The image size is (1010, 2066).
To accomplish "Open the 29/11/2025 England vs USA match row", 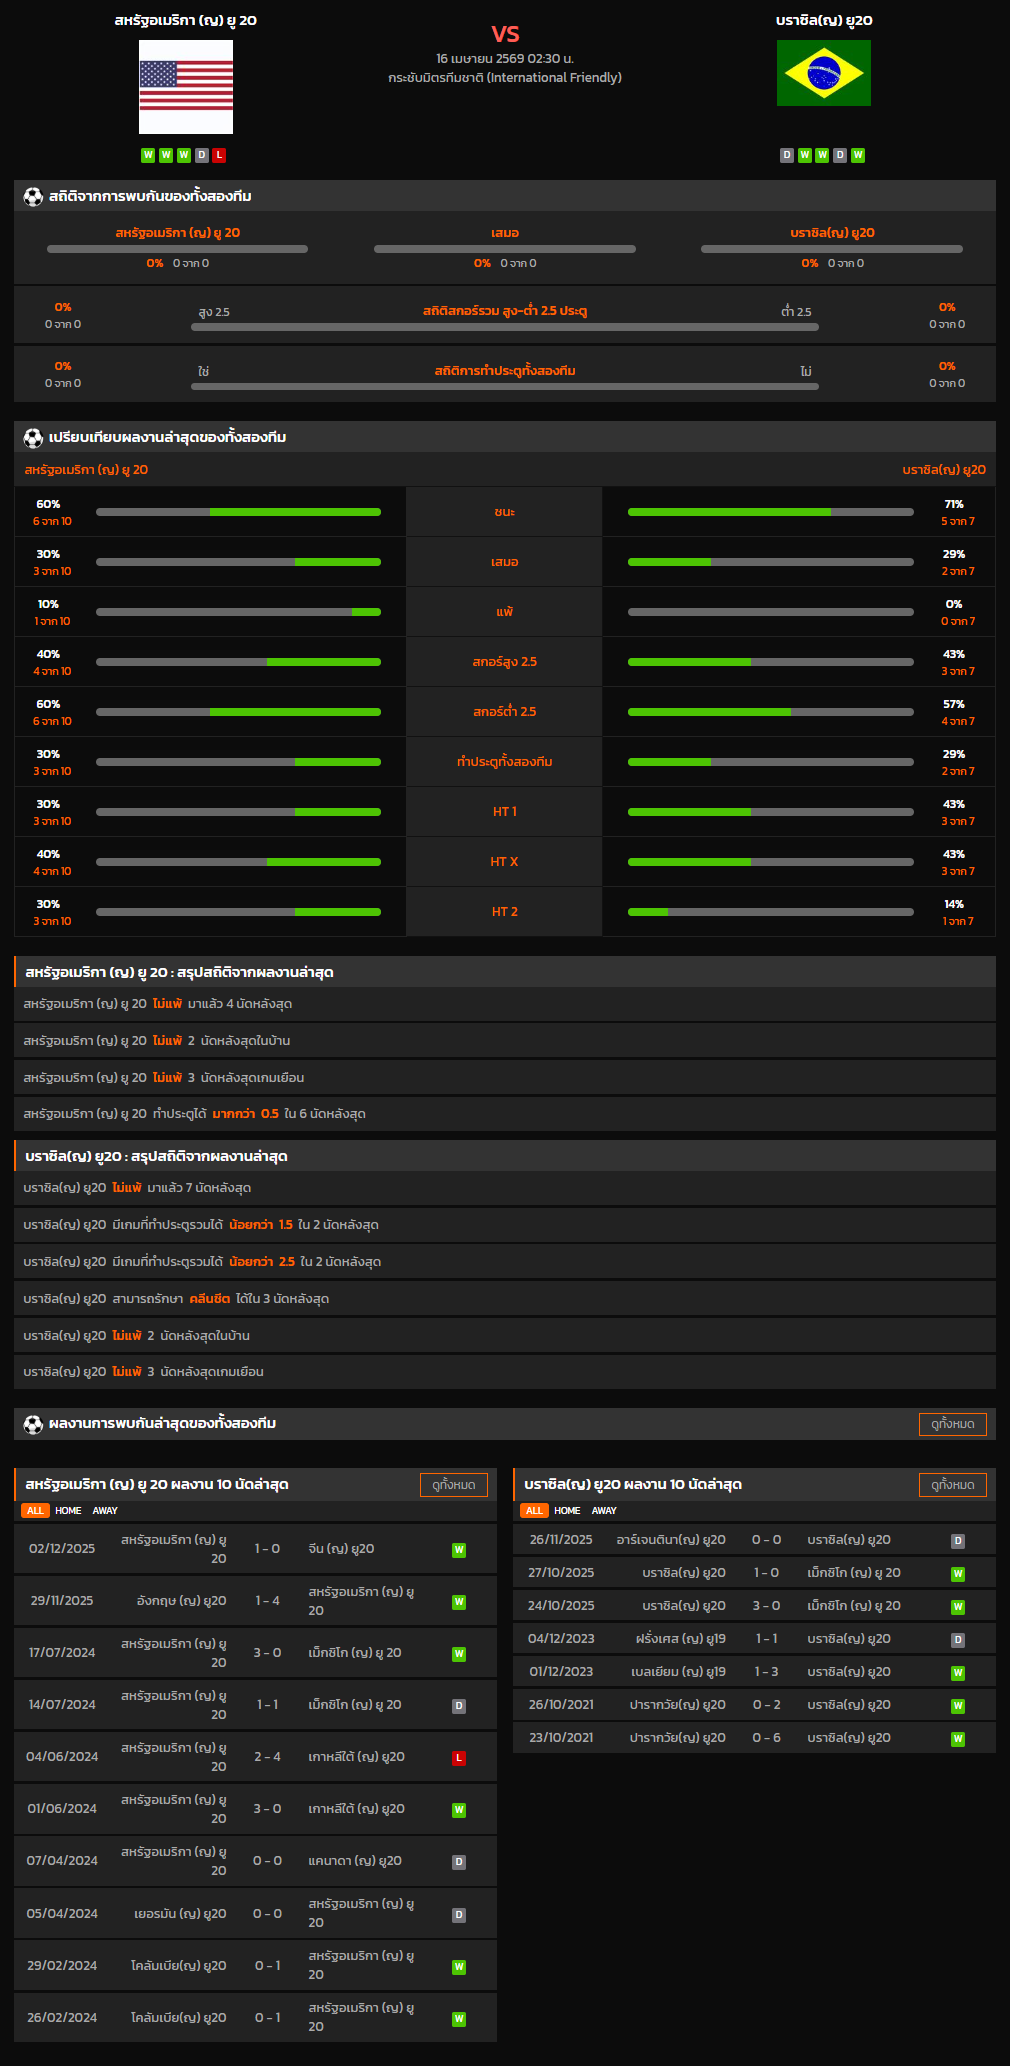I will click(255, 1601).
